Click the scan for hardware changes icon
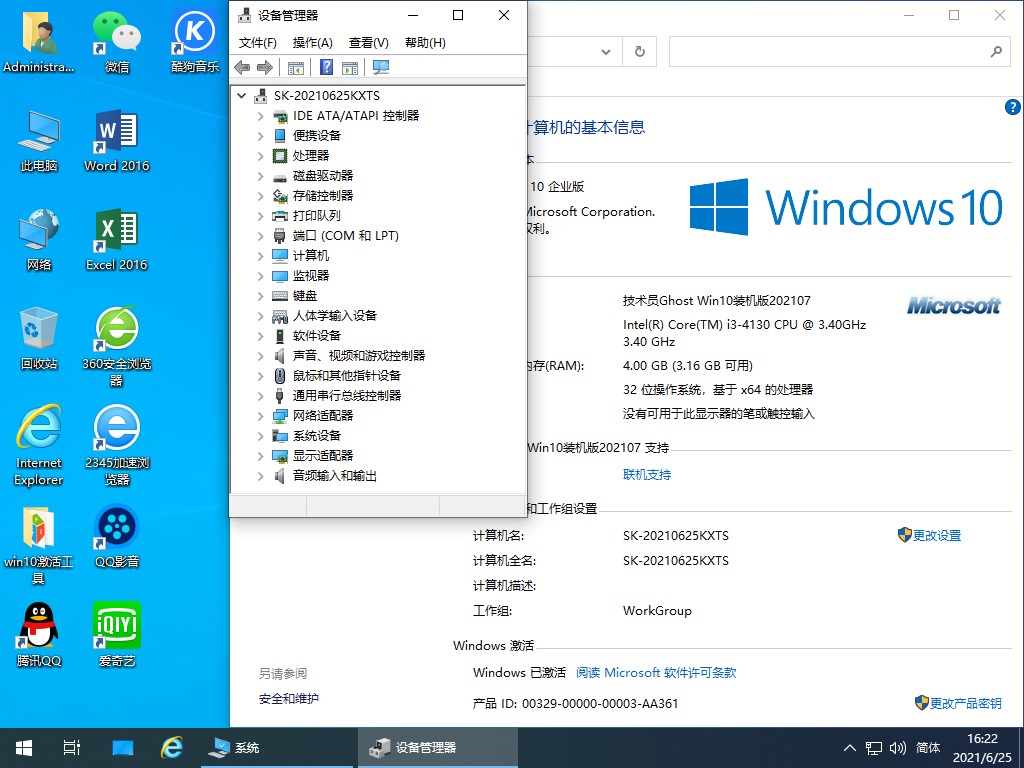Viewport: 1024px width, 768px height. pos(380,67)
